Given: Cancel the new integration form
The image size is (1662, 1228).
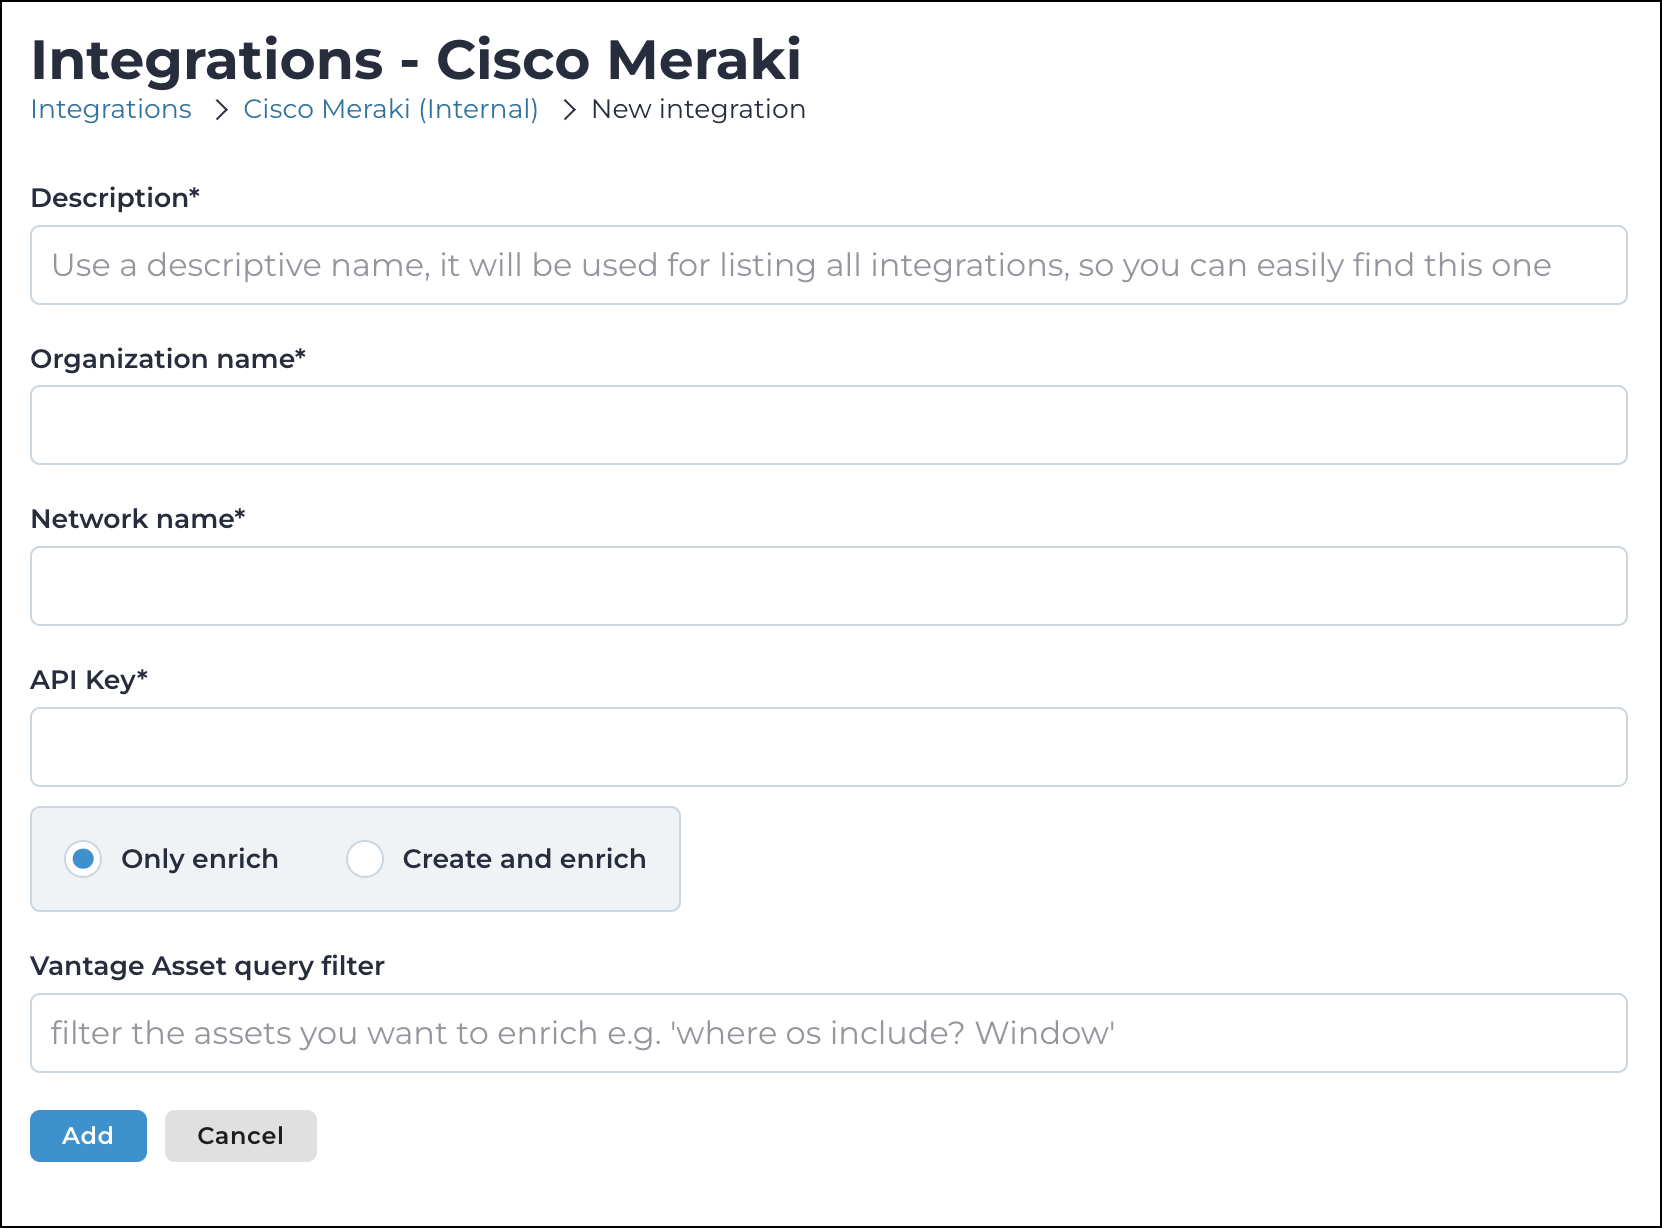Looking at the screenshot, I should pyautogui.click(x=241, y=1136).
